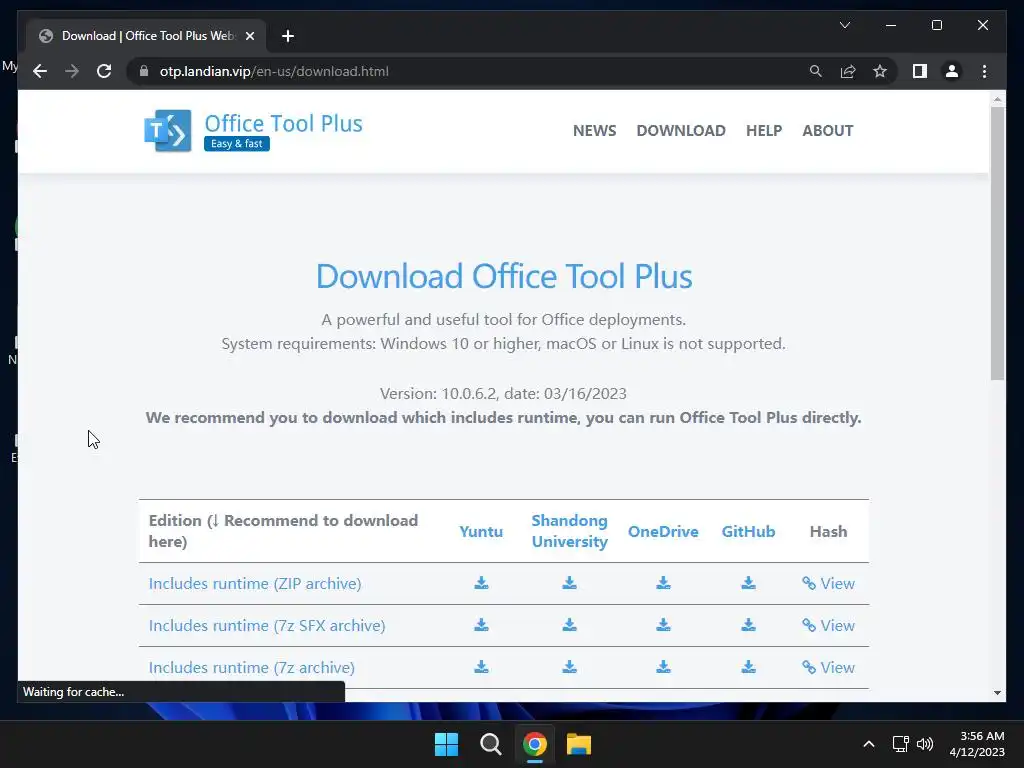The width and height of the screenshot is (1024, 768).
Task: Click the Yuntu column header link
Action: coord(481,531)
